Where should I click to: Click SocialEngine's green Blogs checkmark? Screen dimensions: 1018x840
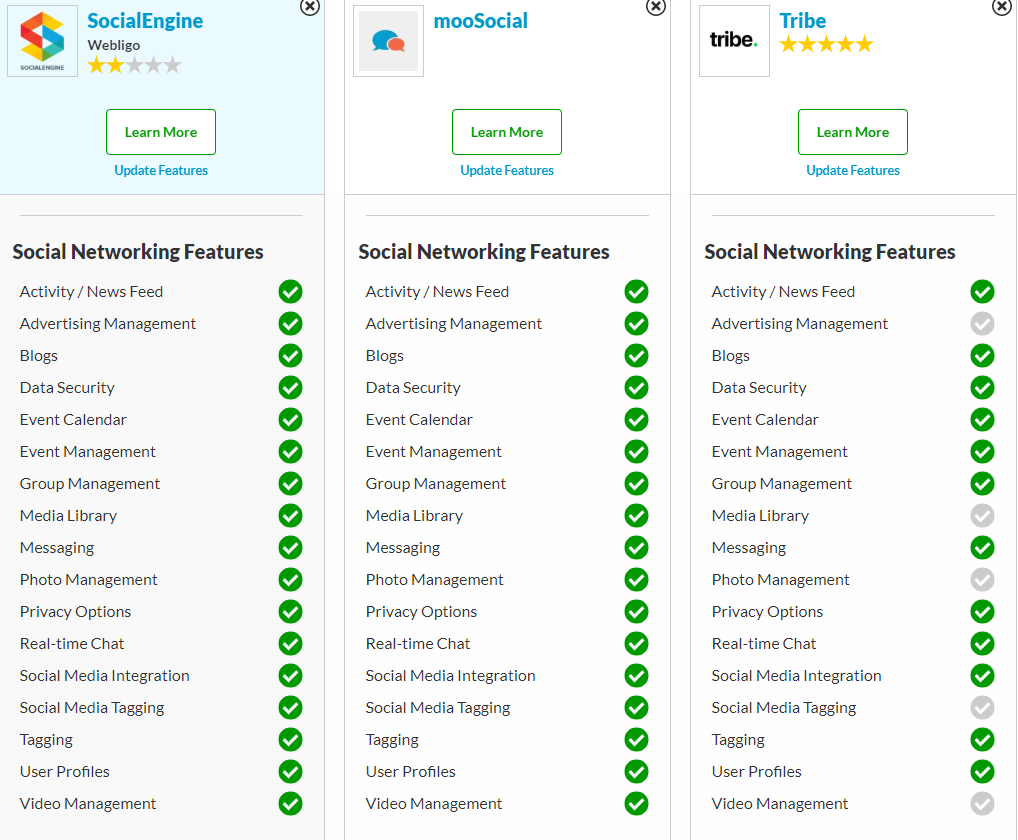(x=290, y=355)
